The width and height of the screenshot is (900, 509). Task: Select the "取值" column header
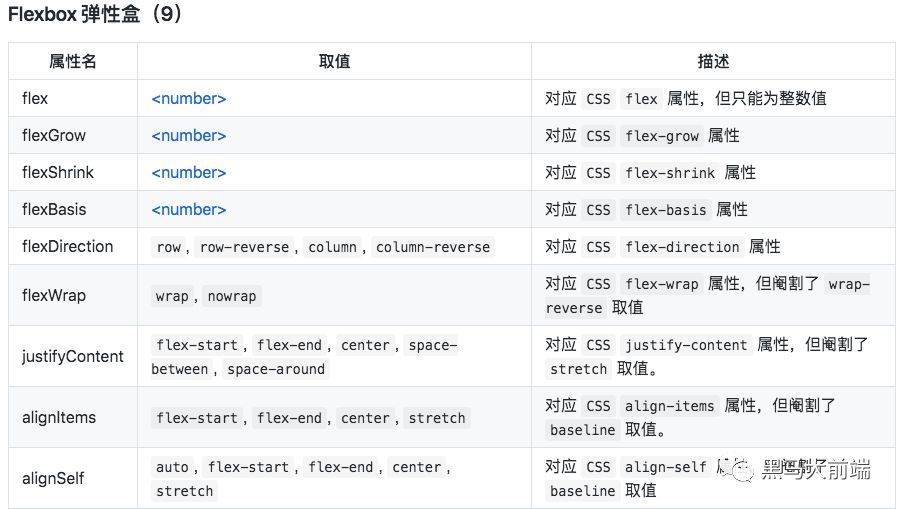pyautogui.click(x=334, y=62)
